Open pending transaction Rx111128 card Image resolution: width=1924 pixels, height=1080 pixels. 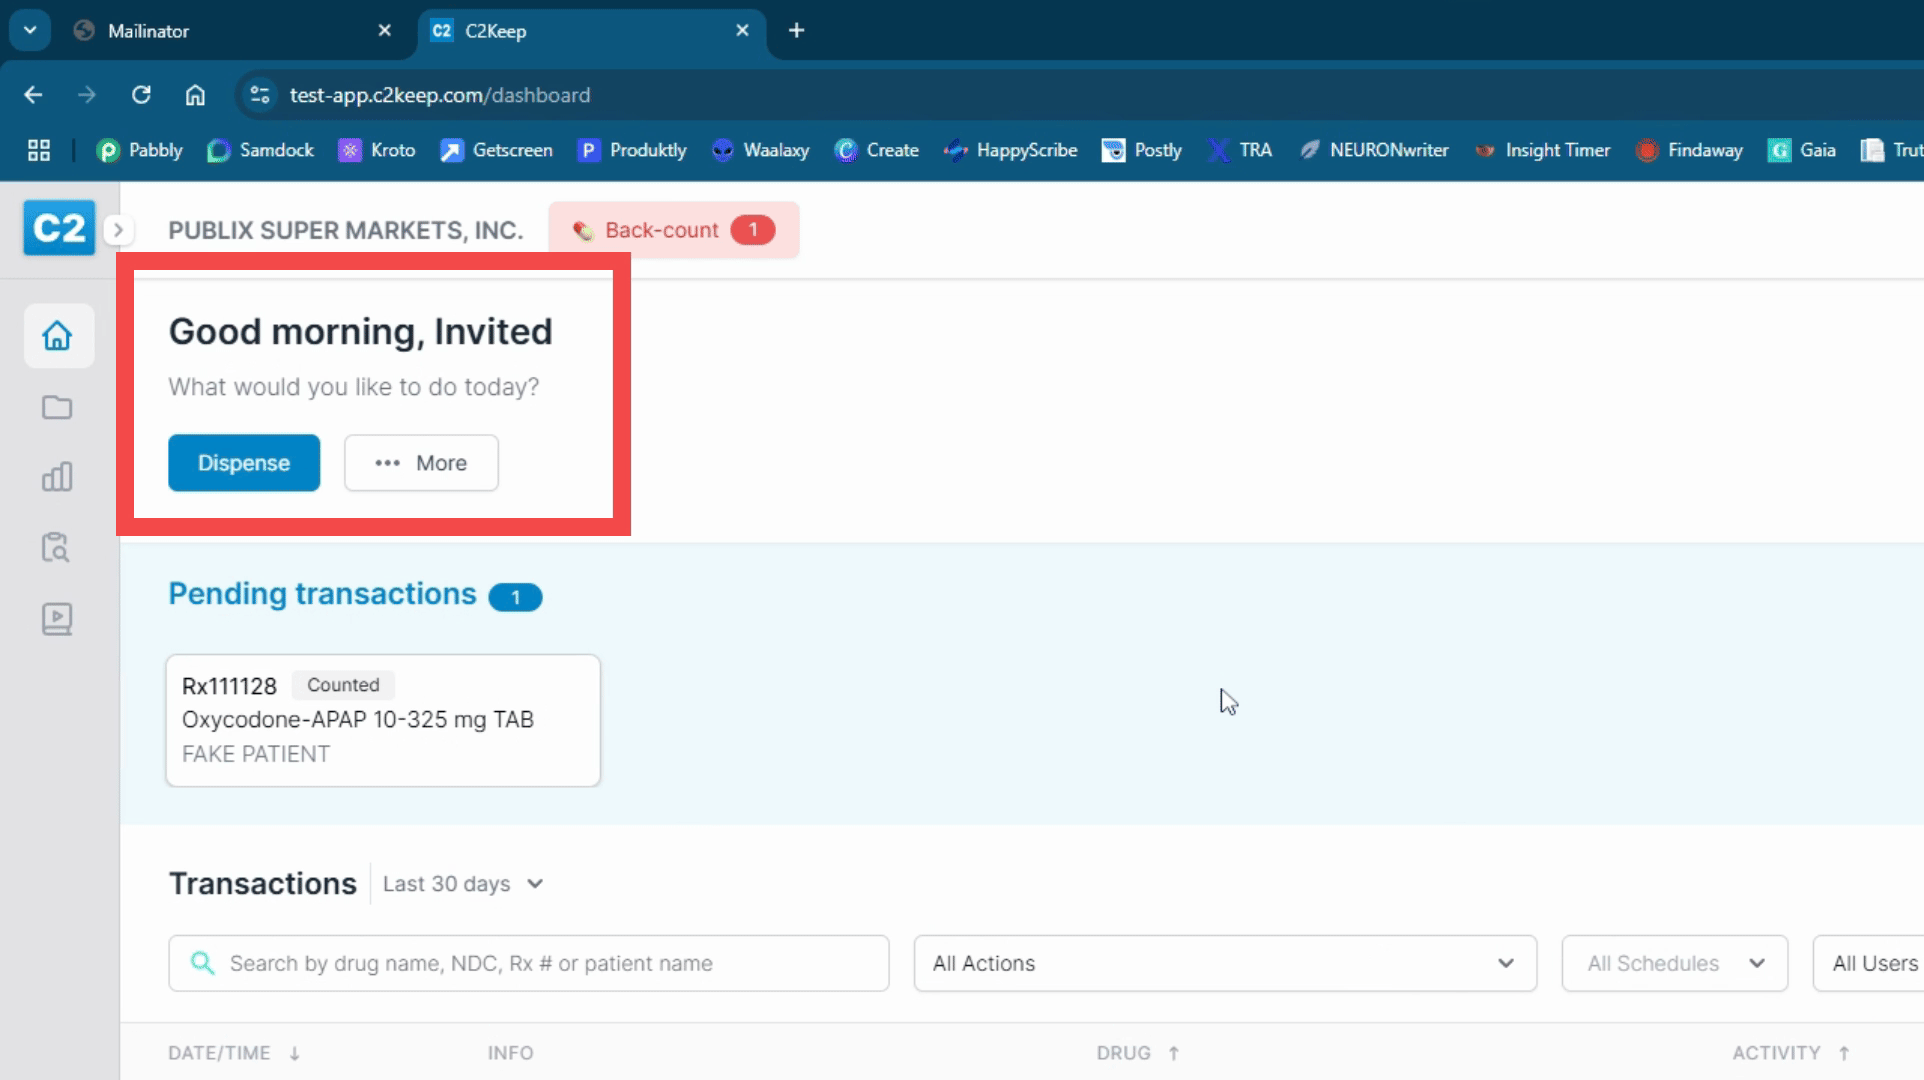coord(383,720)
